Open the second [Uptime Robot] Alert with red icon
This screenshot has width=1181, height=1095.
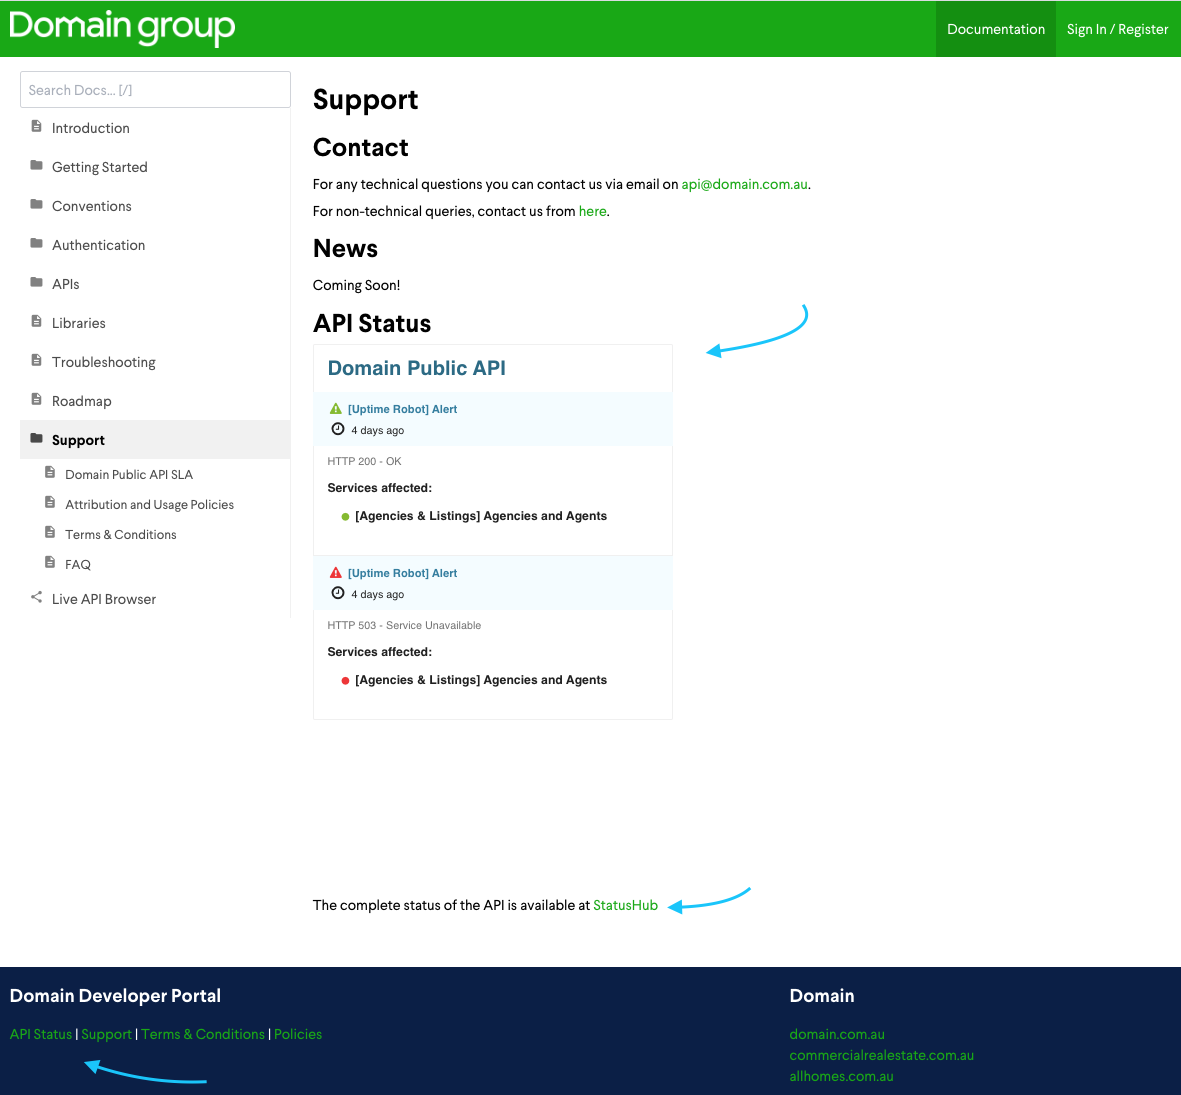[402, 574]
